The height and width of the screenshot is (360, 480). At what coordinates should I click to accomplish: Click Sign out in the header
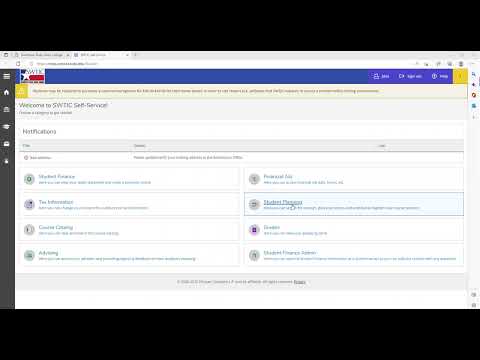coord(410,76)
